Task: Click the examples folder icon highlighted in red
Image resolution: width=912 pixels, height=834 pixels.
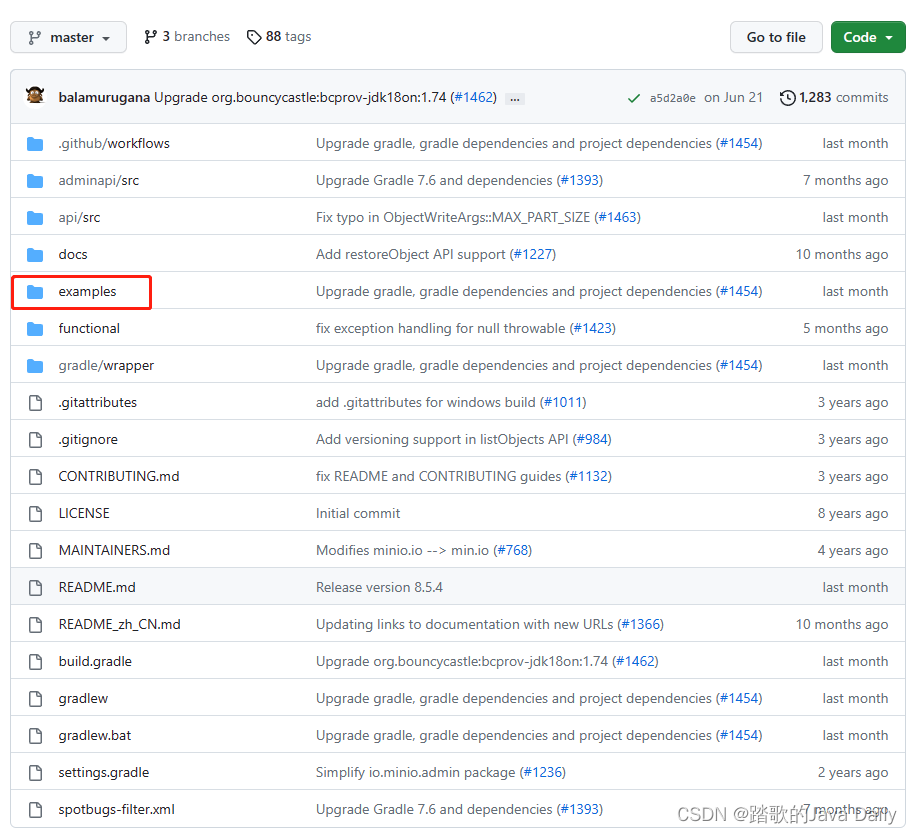Action: tap(36, 291)
